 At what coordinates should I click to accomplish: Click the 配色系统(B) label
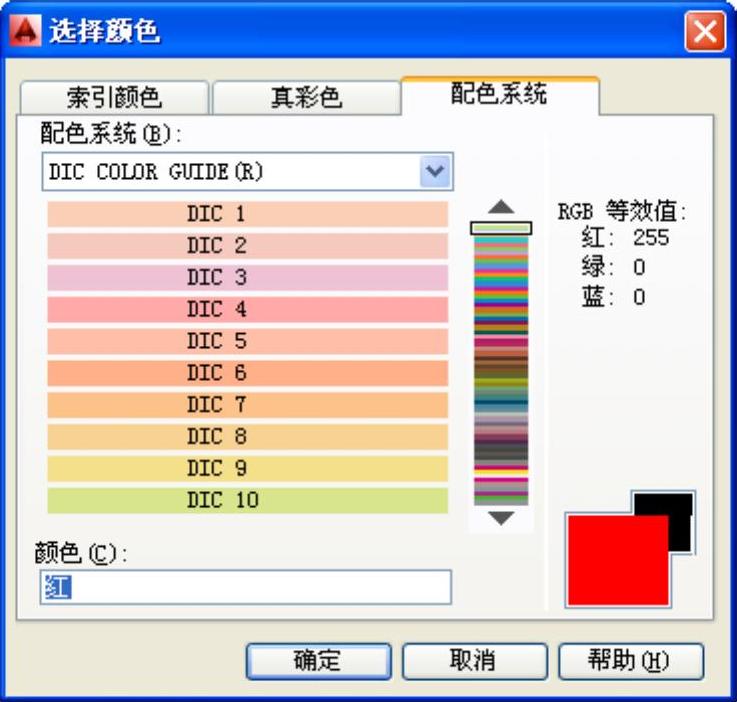[111, 133]
